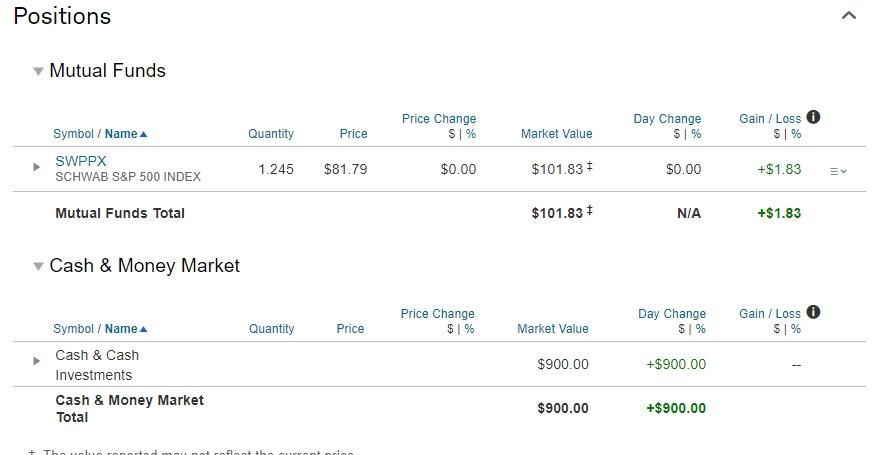Open the SWPPX symbol link
The width and height of the screenshot is (884, 455).
81,160
